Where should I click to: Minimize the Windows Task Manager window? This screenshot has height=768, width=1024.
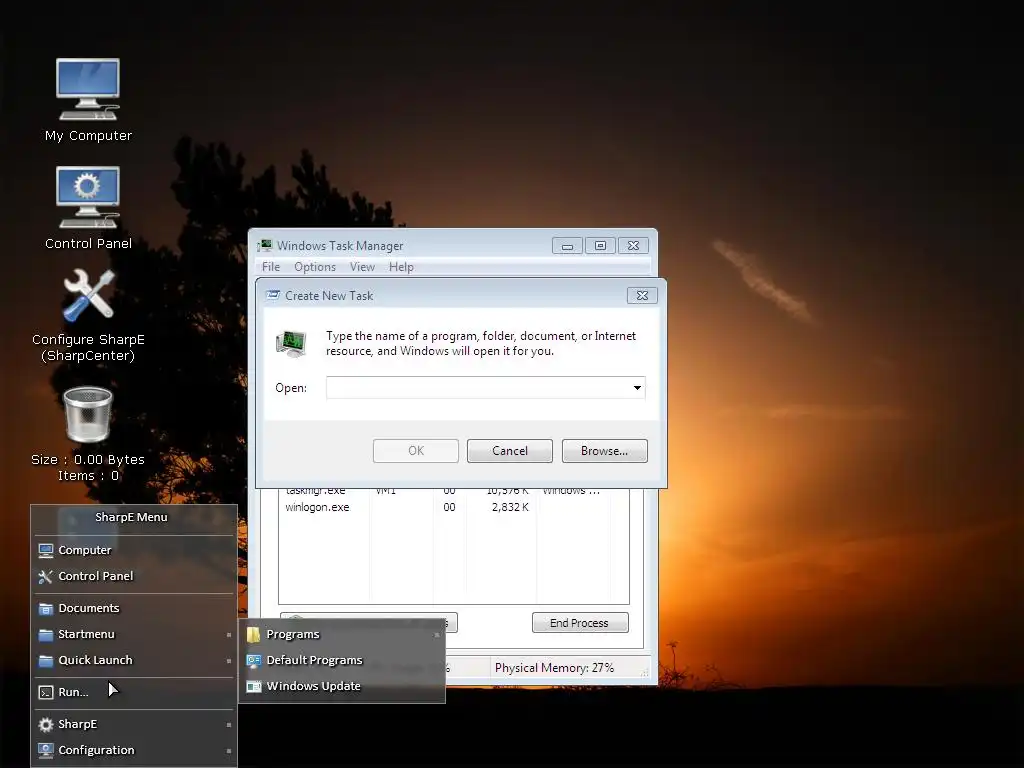point(568,246)
